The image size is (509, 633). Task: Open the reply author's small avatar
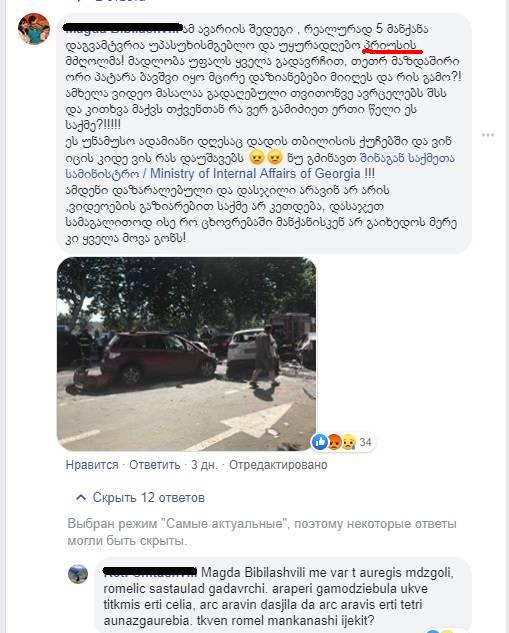point(78,574)
